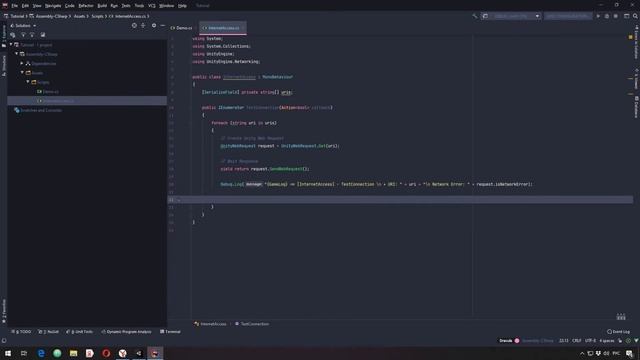Select the InternetAccess.cs editor tab
Viewport: 640px width, 360px height.
point(223,28)
